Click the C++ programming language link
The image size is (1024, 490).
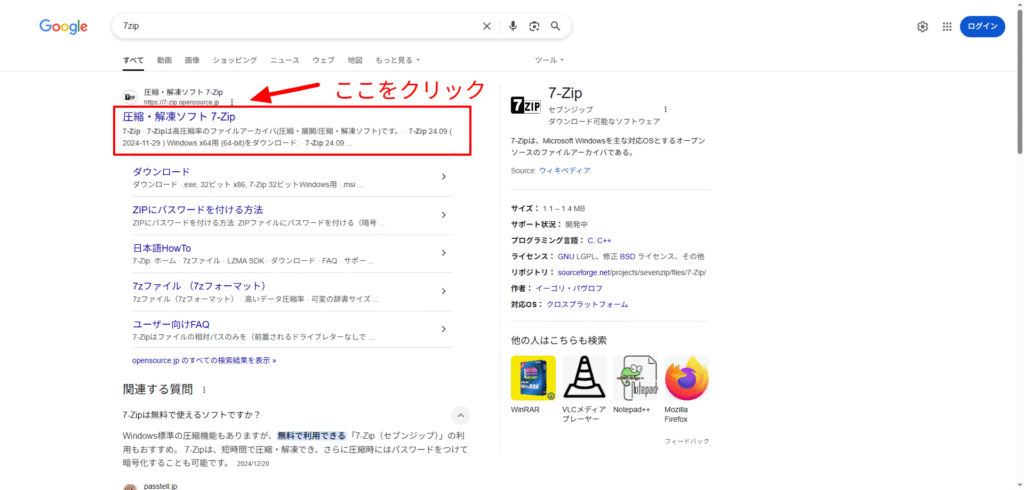pos(604,240)
